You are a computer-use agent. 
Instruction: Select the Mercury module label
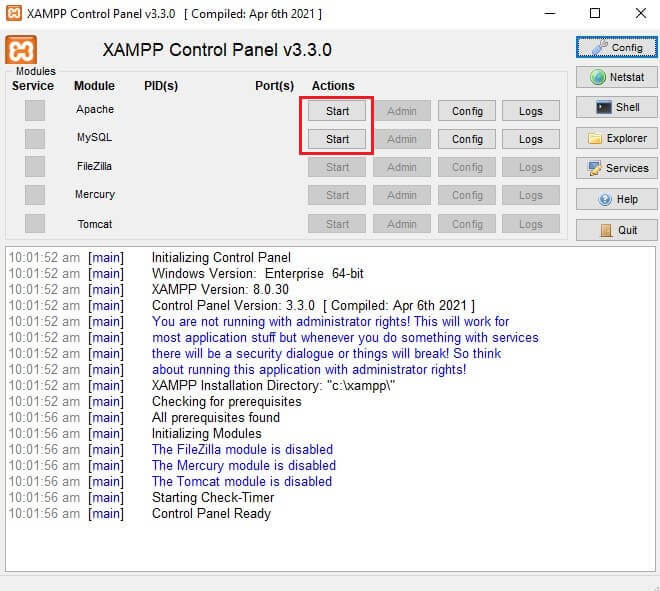[x=95, y=194]
